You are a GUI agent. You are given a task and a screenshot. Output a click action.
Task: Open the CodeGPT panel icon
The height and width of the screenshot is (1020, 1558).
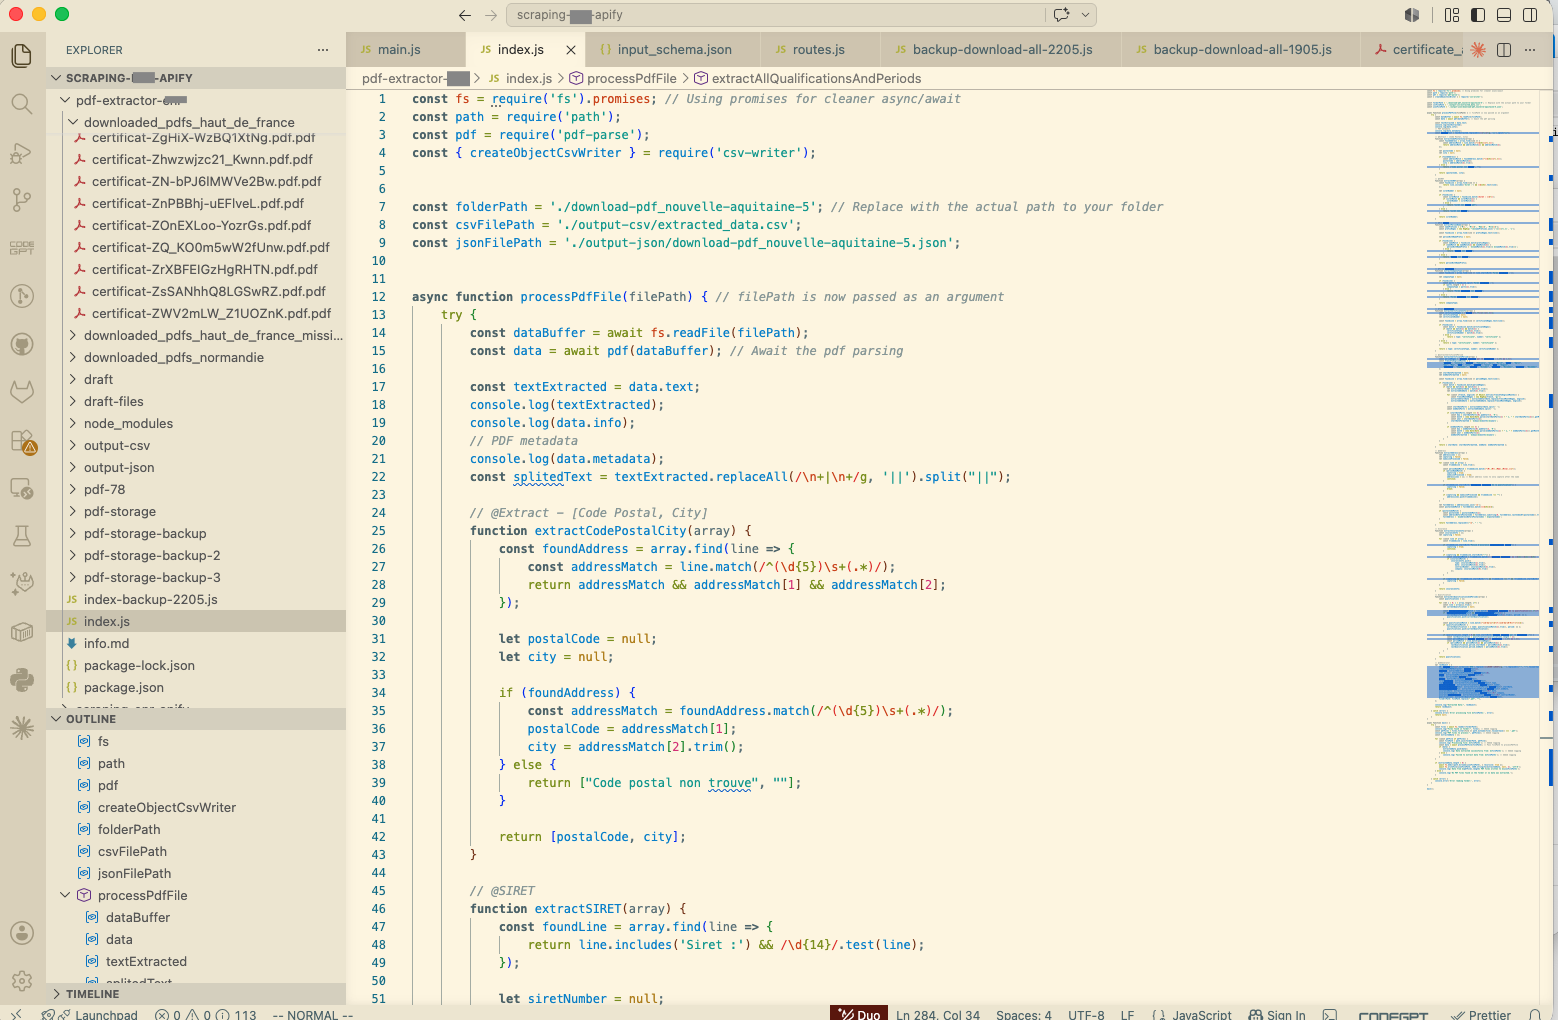[x=22, y=248]
